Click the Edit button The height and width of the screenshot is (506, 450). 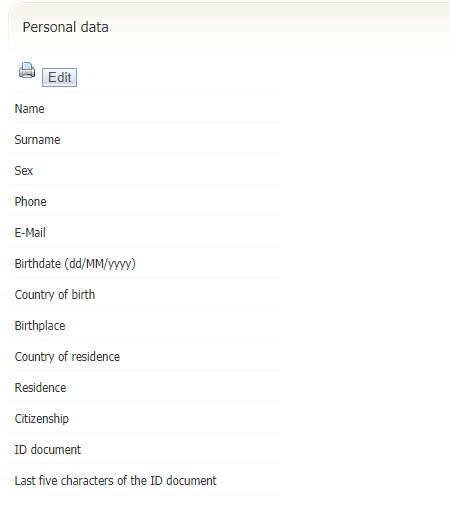coord(59,77)
